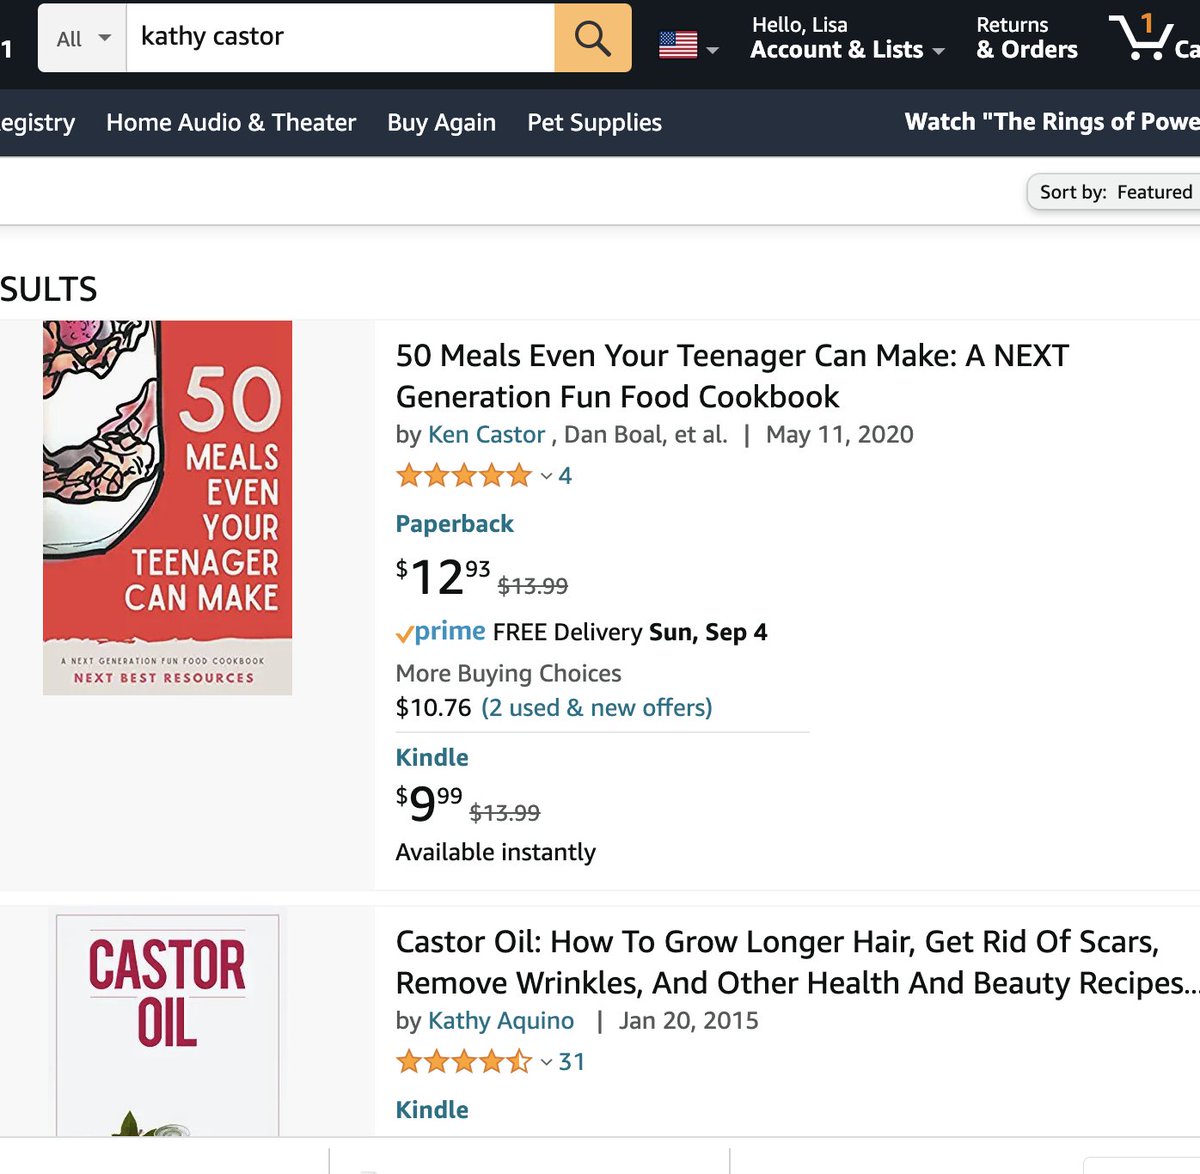Open the All departments search dropdown
Image resolution: width=1200 pixels, height=1174 pixels.
point(83,38)
